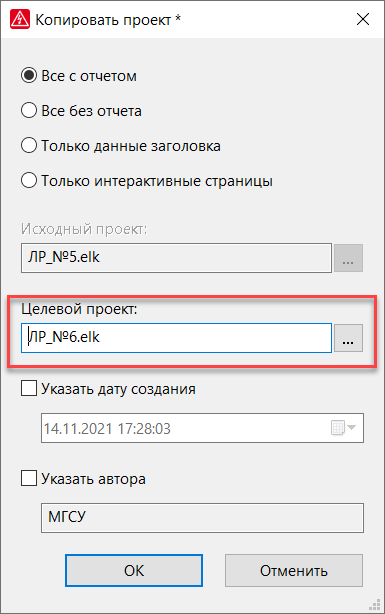The image size is (385, 614).
Task: Enable the Указать автора checkbox
Action: tap(29, 479)
